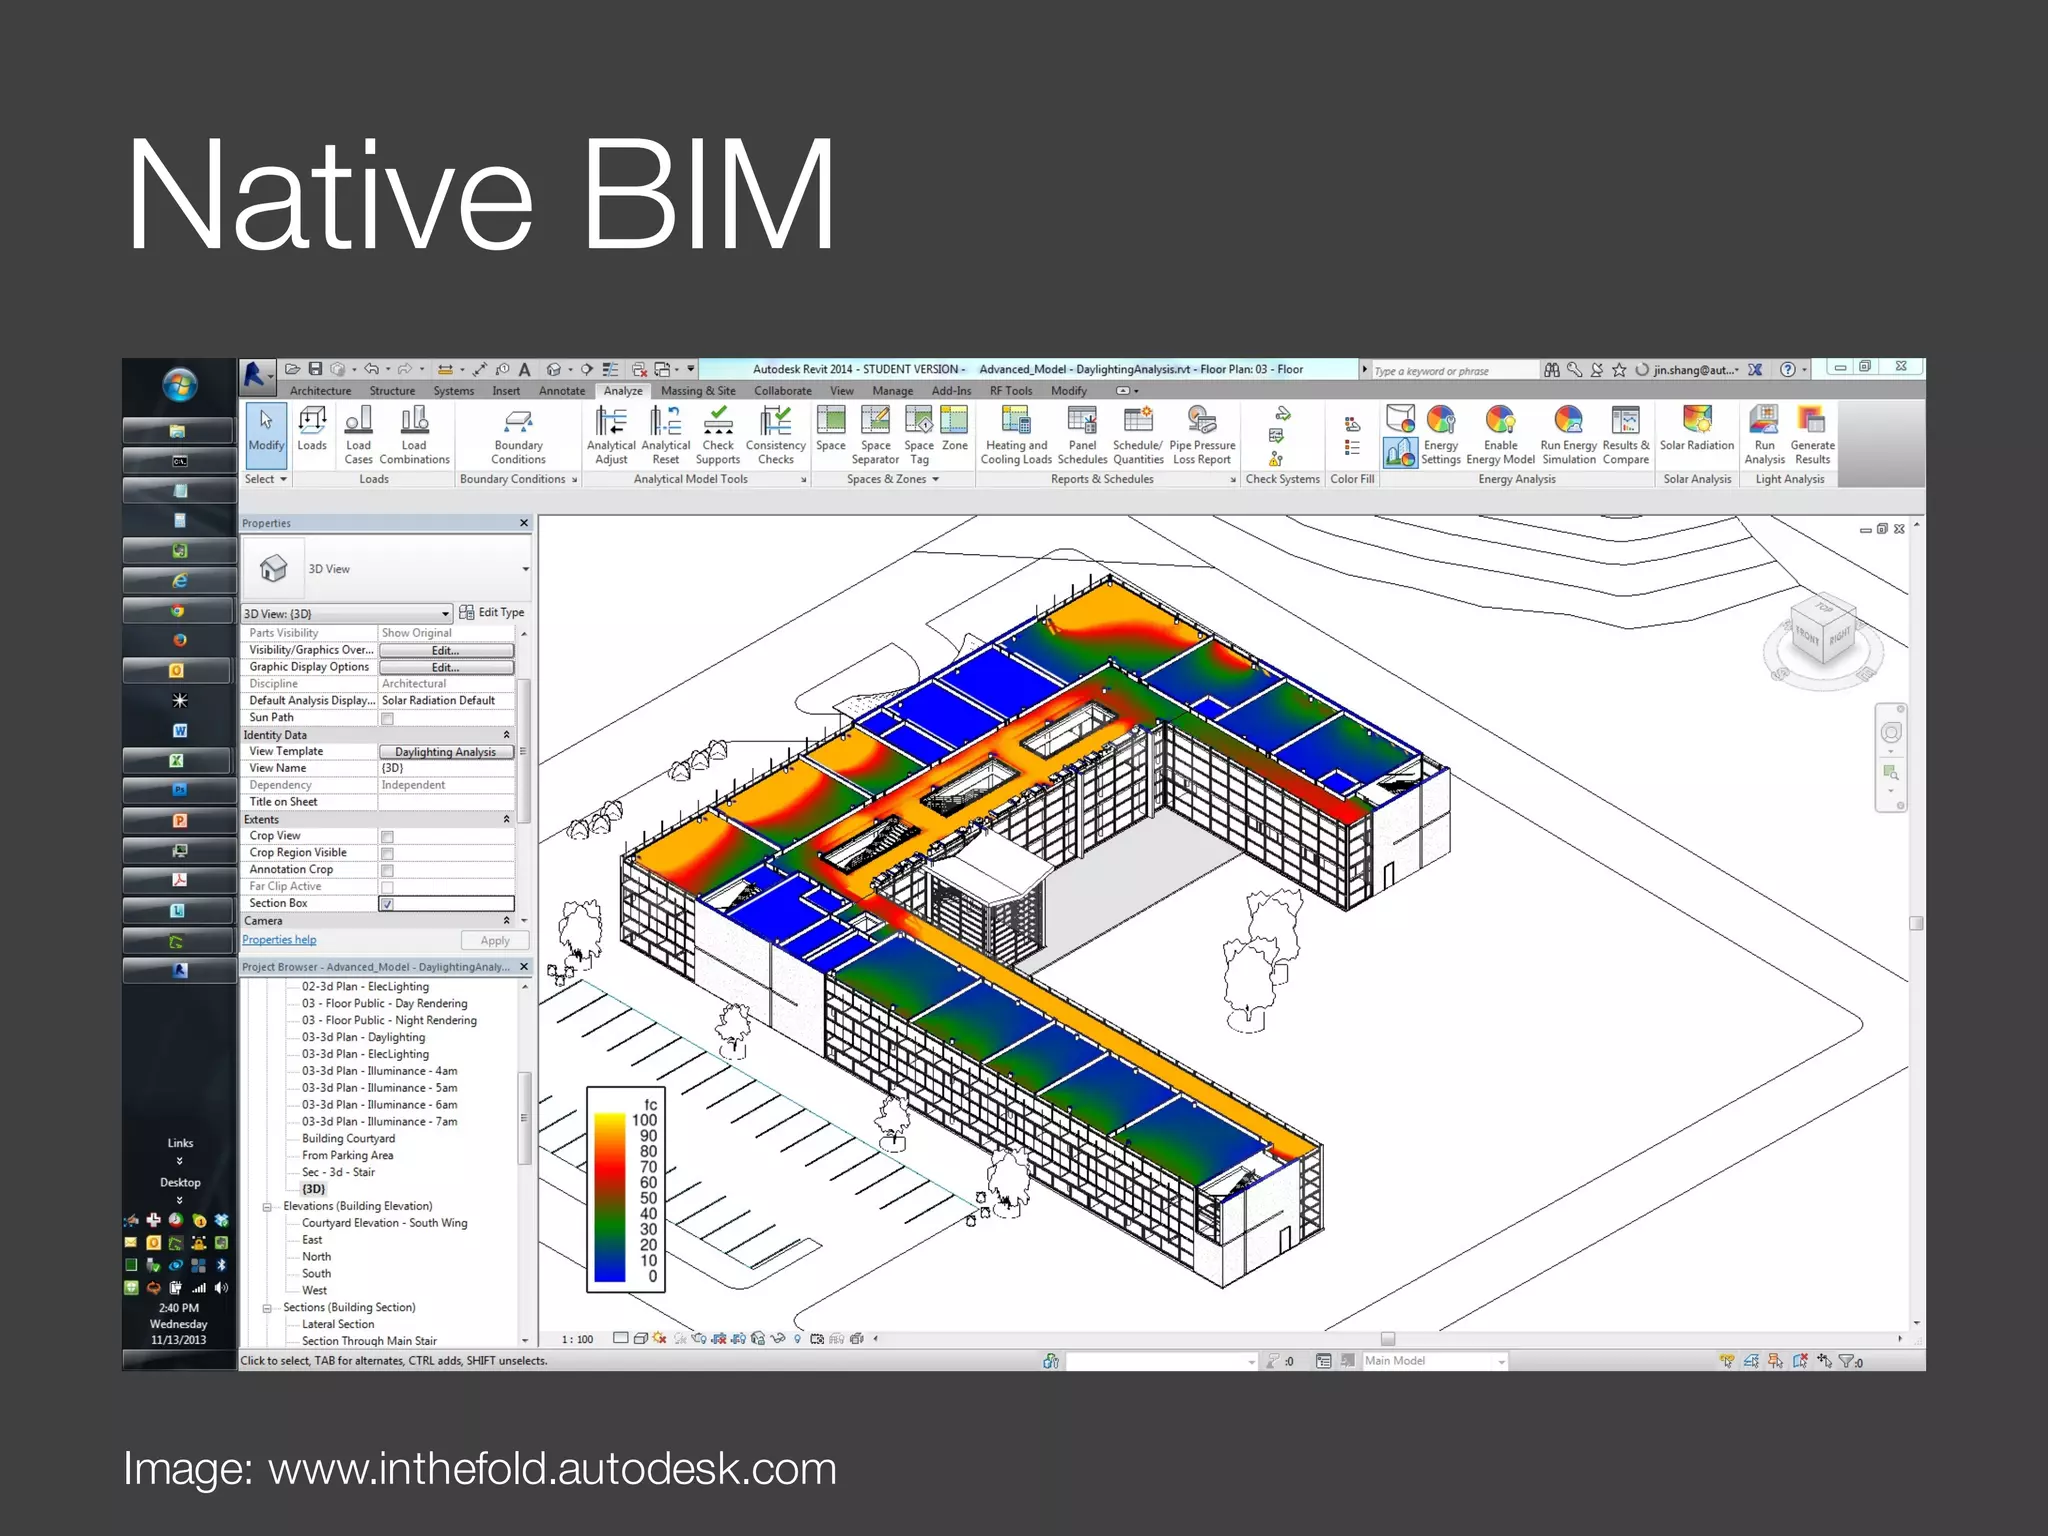Collapse Sections (Building Section) tree node
Screen dimensions: 2048x1536
(267, 1308)
